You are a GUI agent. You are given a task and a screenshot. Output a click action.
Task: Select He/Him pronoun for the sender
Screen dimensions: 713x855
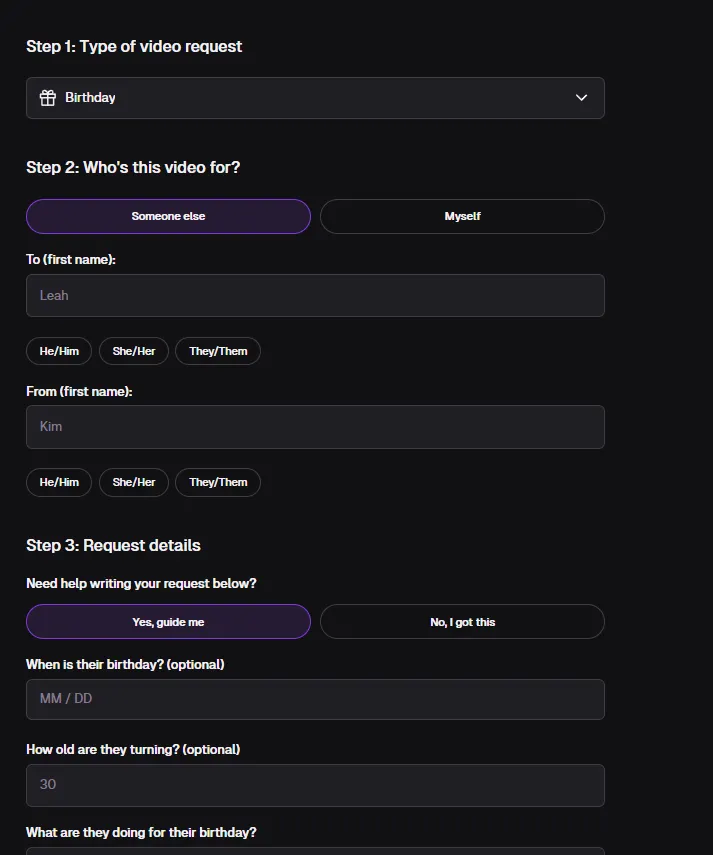59,482
